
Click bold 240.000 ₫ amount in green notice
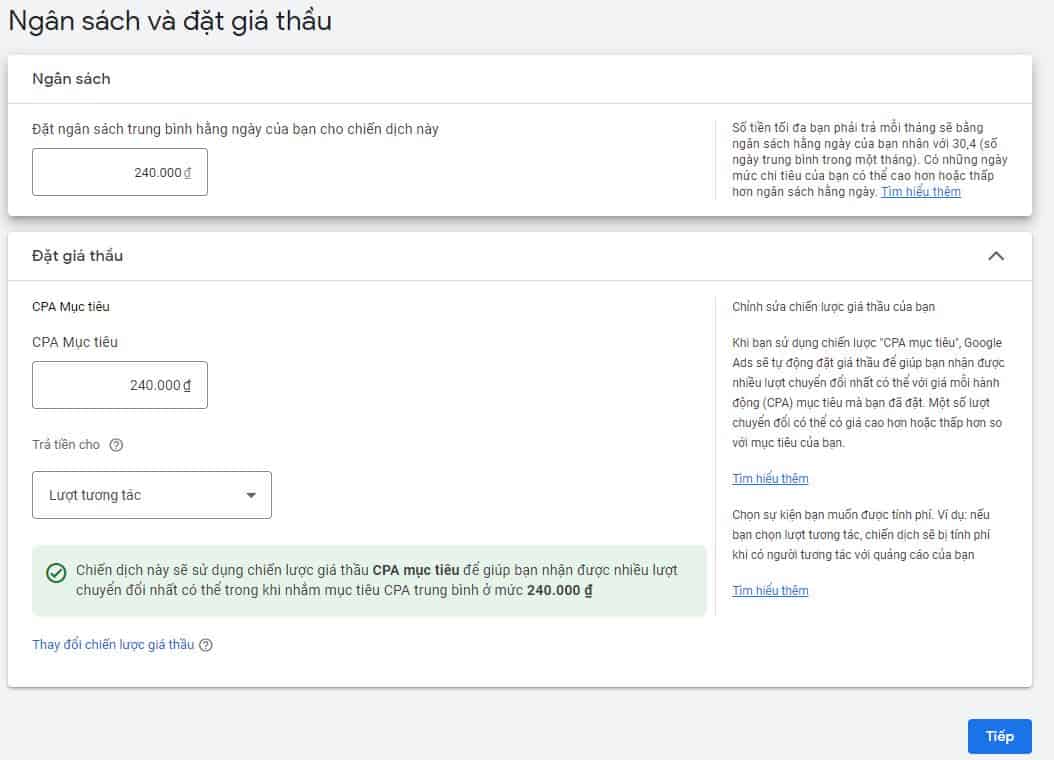click(x=559, y=590)
